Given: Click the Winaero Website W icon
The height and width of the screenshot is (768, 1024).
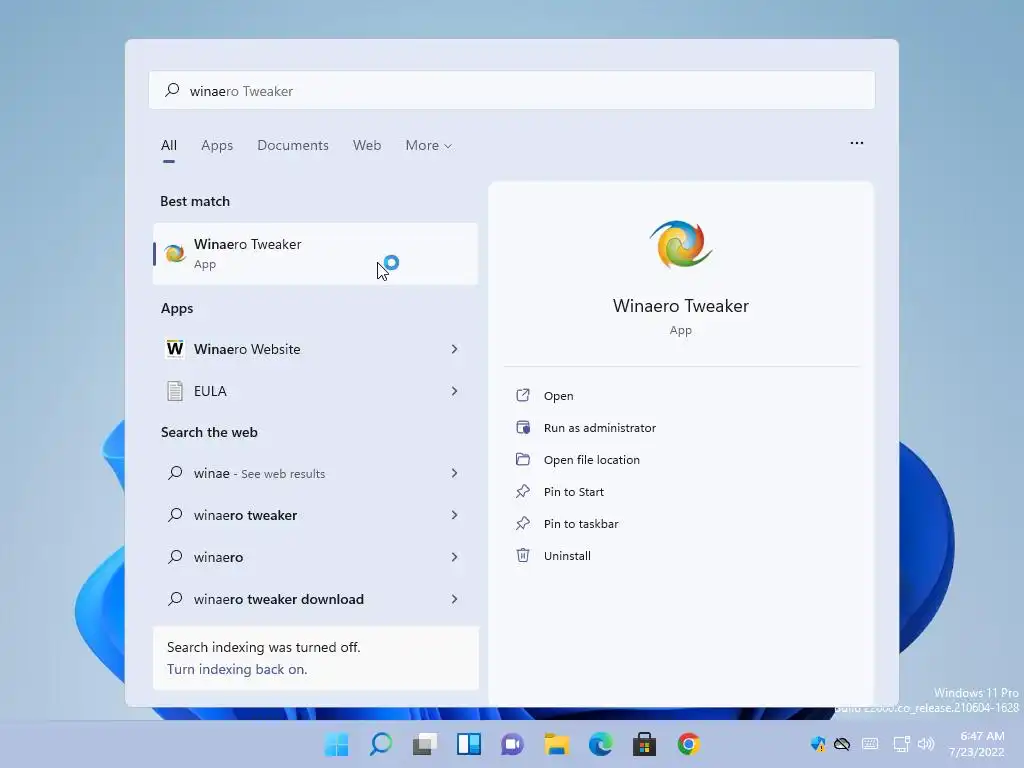Looking at the screenshot, I should click(174, 349).
